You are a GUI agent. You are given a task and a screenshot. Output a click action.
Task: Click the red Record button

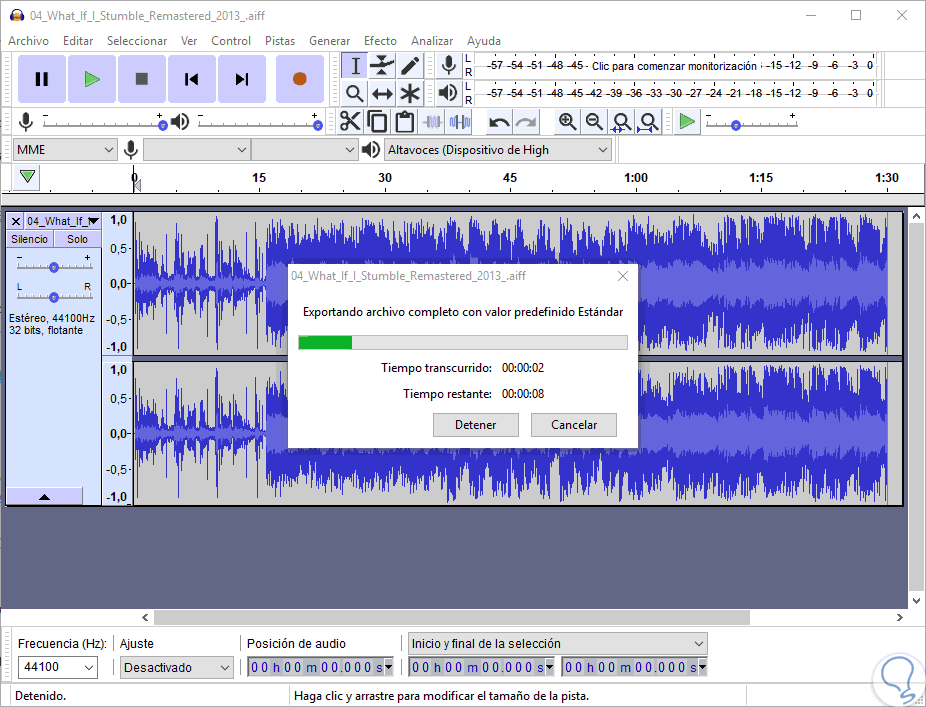(x=299, y=79)
